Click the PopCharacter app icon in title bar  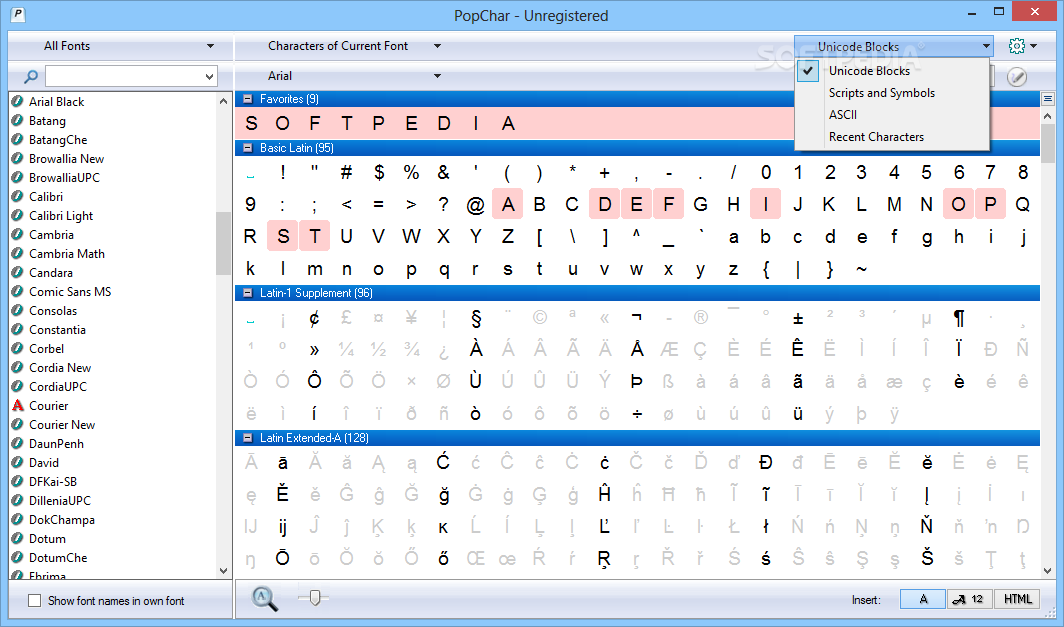coord(18,14)
